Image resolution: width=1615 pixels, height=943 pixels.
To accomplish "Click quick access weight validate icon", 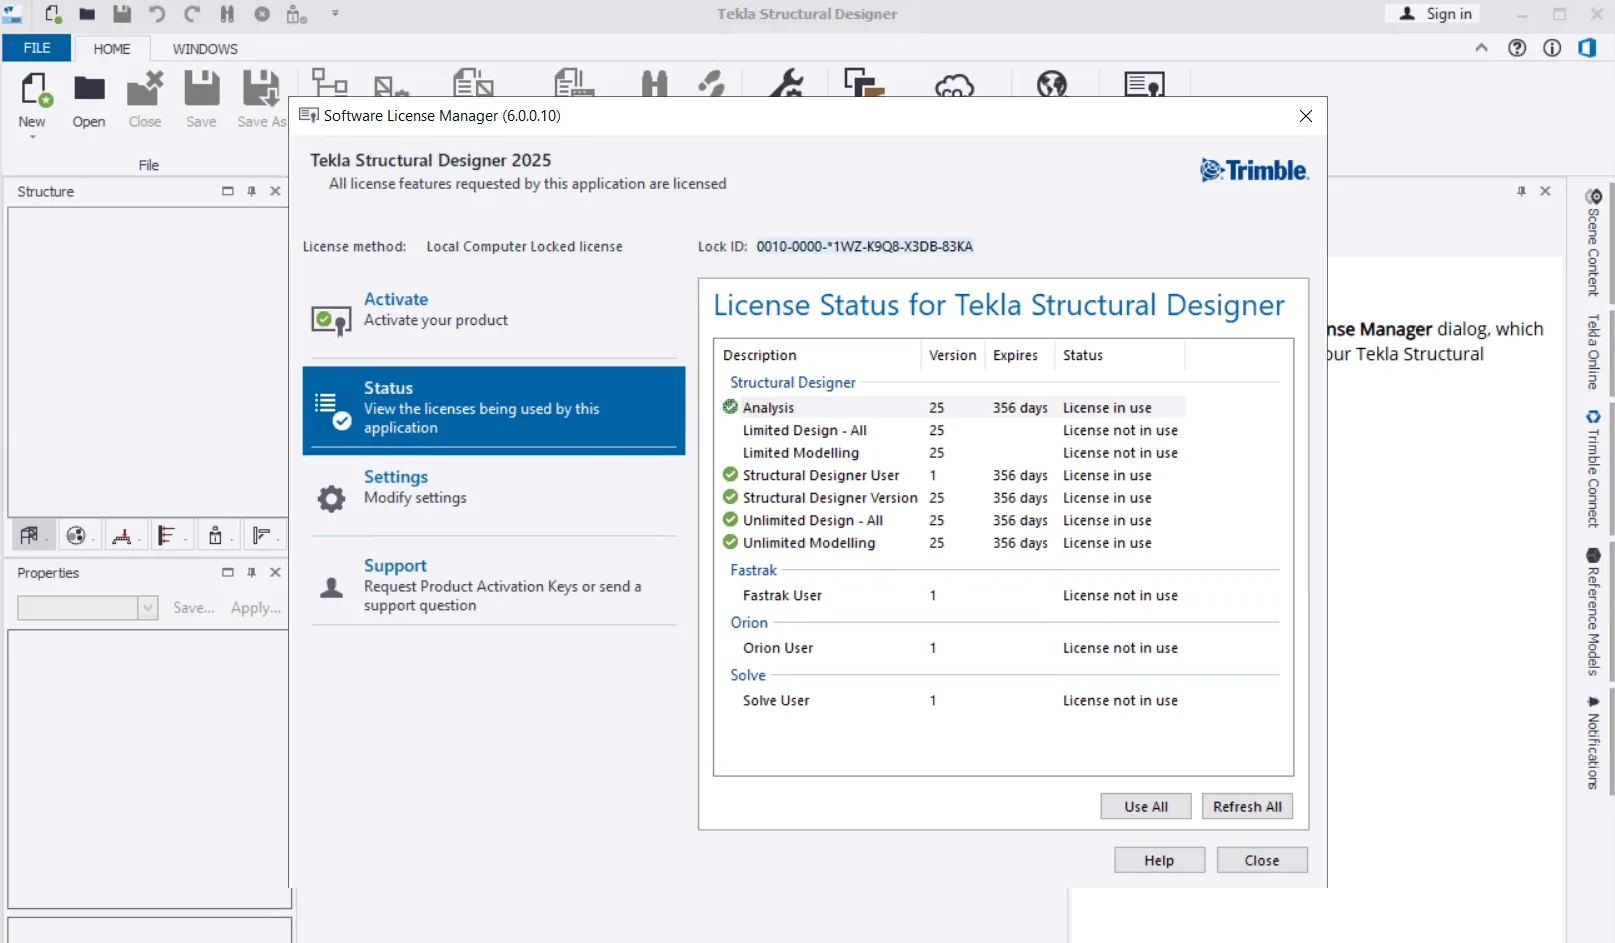I will [297, 14].
